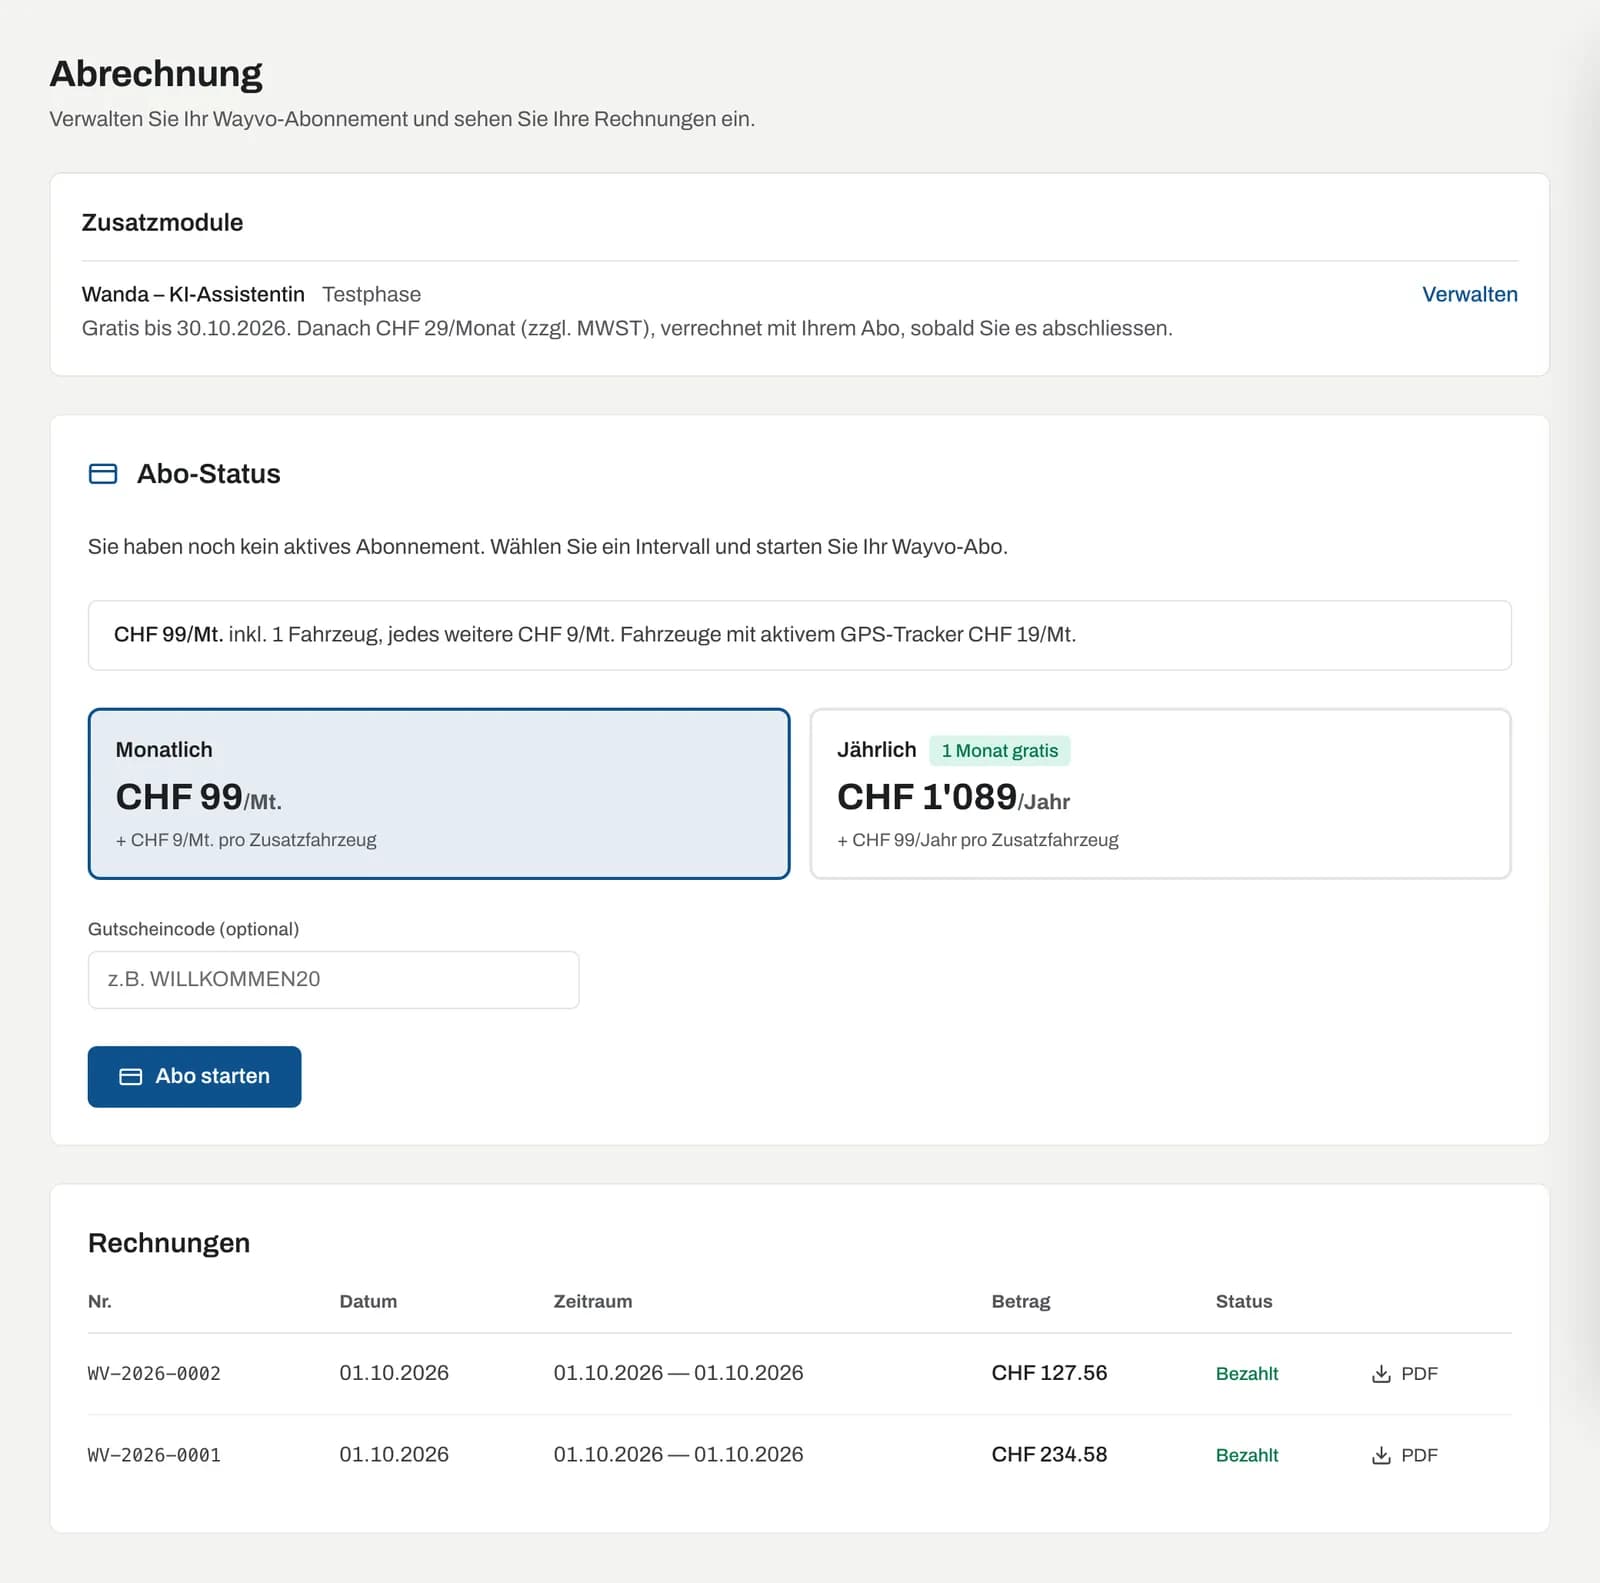The width and height of the screenshot is (1600, 1583).
Task: Click the Testphase label next to Wanda
Action: pyautogui.click(x=371, y=294)
